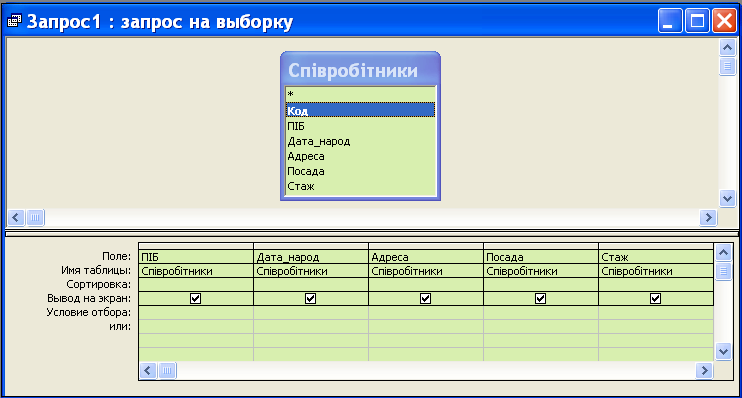Screen dimensions: 742x398
Task: Click down arrow of table pane vertical scrollbar
Action: 727,198
